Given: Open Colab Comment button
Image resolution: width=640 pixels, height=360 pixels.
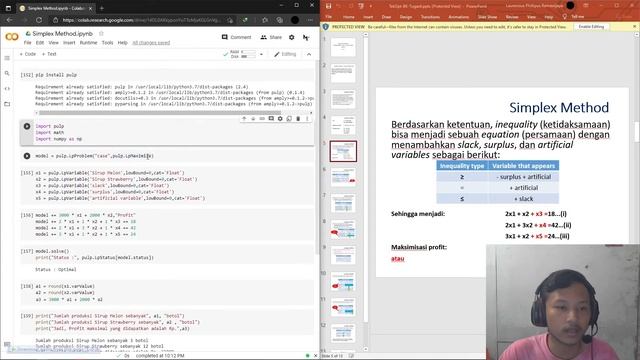Looking at the screenshot, I should click(x=236, y=37).
